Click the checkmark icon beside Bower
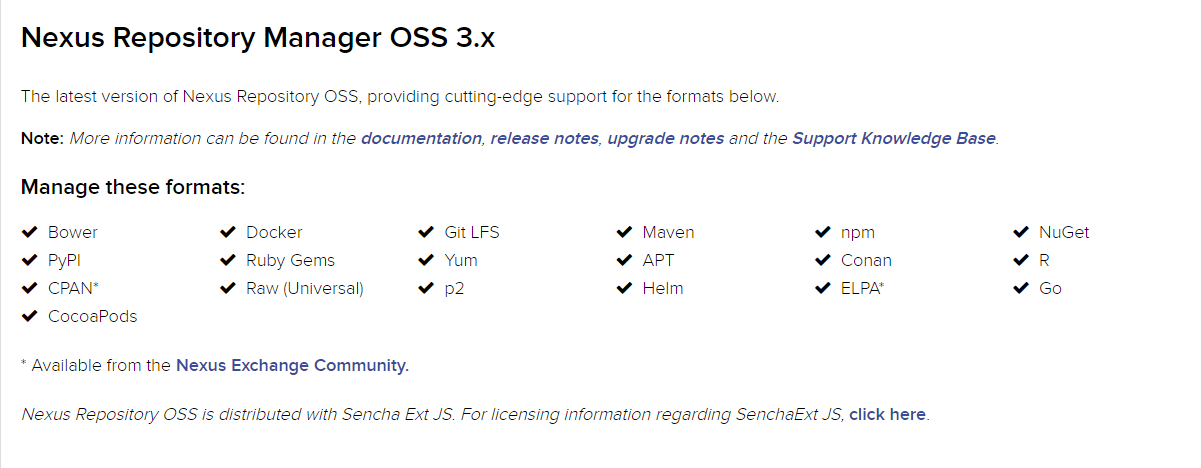The width and height of the screenshot is (1201, 468). (29, 232)
